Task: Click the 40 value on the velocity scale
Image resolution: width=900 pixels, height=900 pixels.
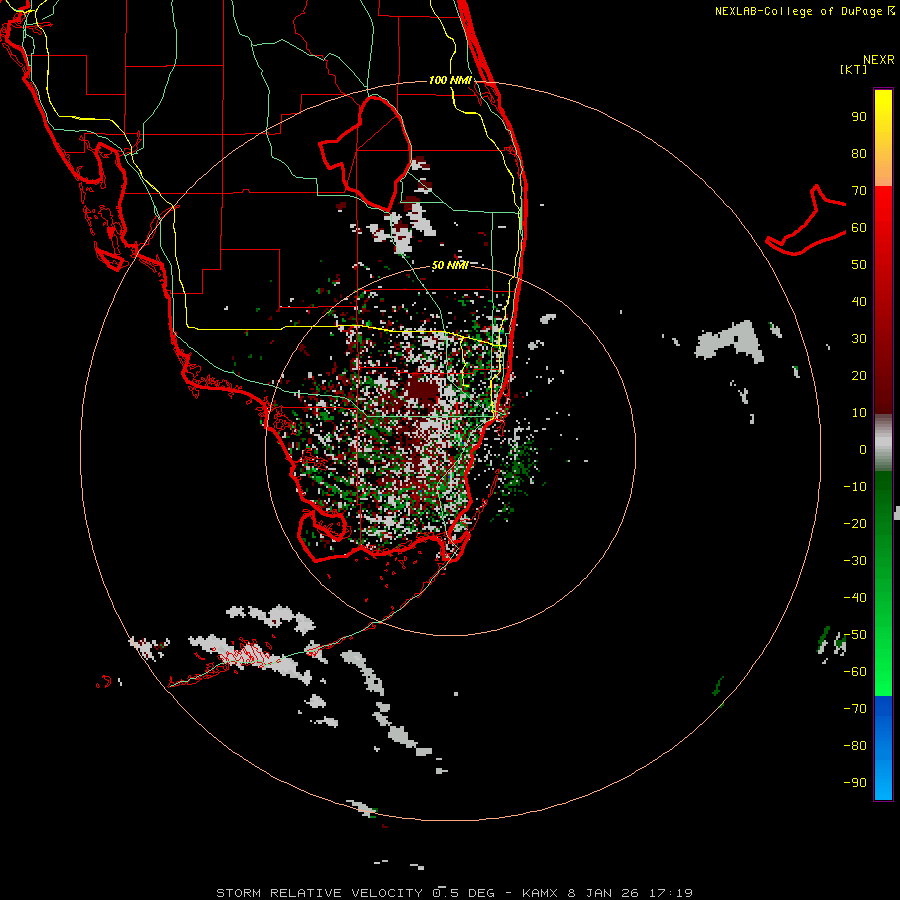Action: (x=859, y=301)
